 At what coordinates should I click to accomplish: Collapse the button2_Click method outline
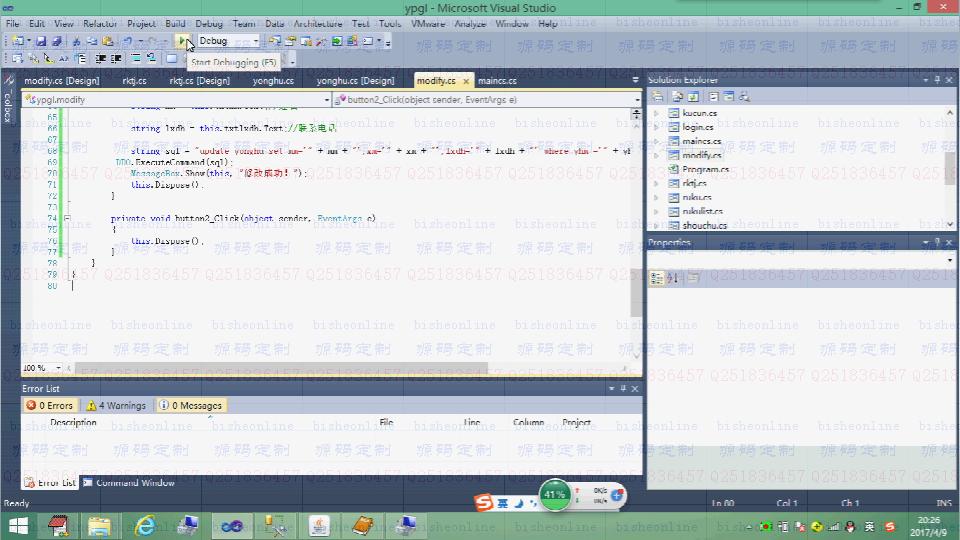click(x=67, y=218)
